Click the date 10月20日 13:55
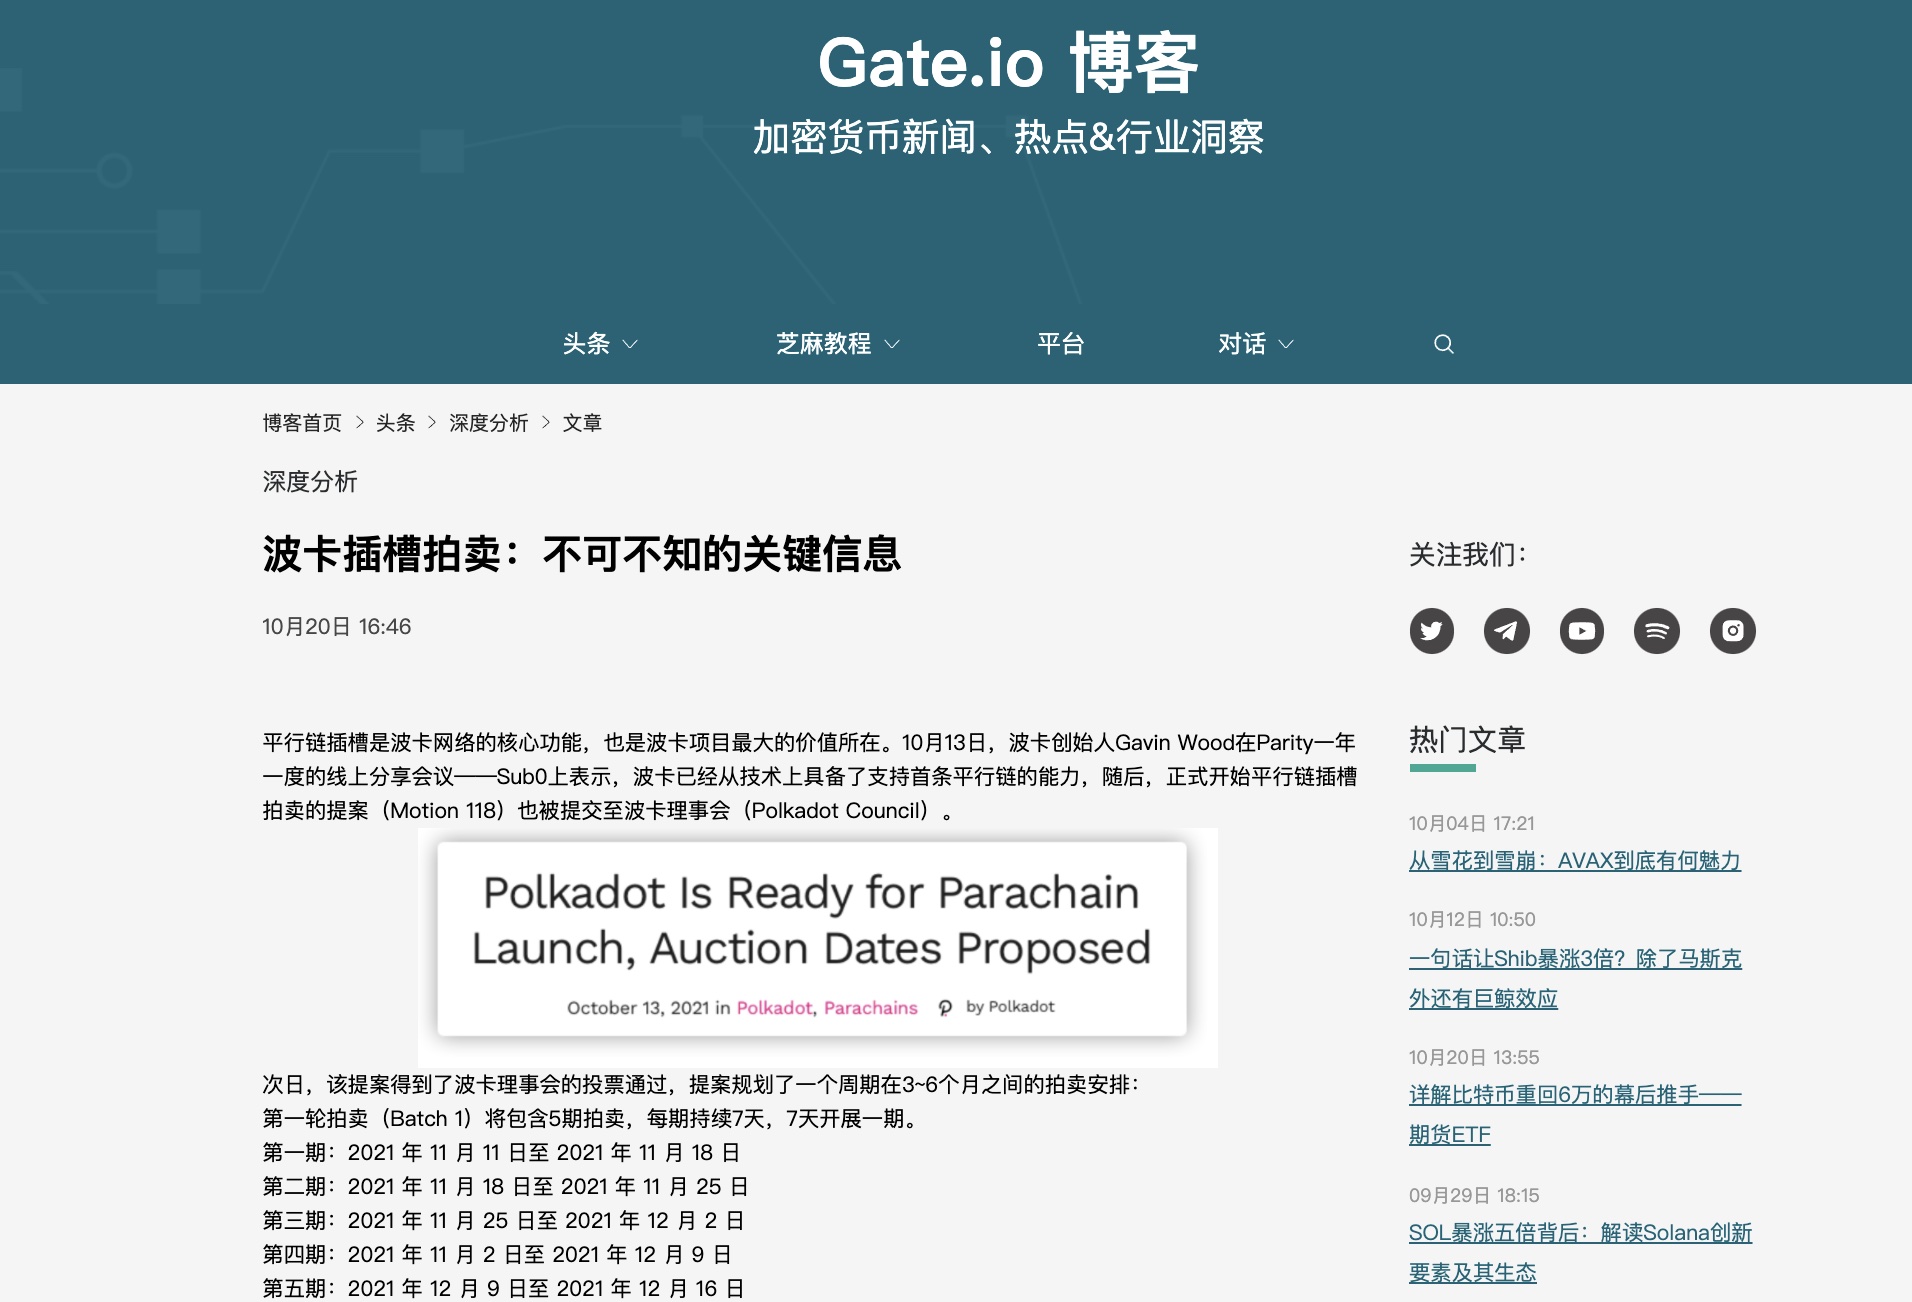The height and width of the screenshot is (1302, 1912). [x=1474, y=1057]
